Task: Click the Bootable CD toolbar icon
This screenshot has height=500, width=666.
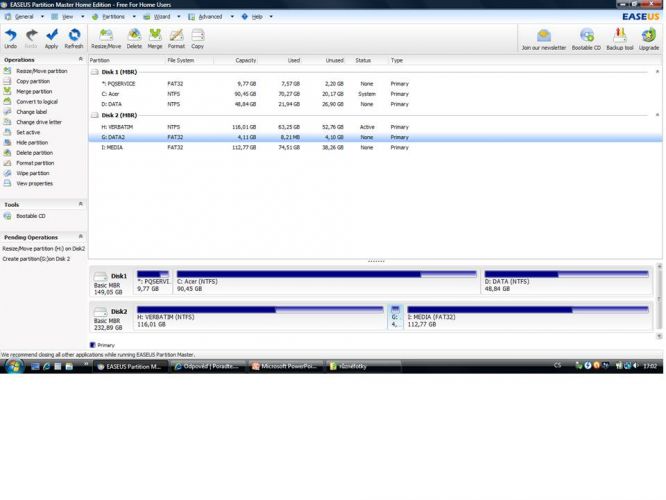Action: 586,40
